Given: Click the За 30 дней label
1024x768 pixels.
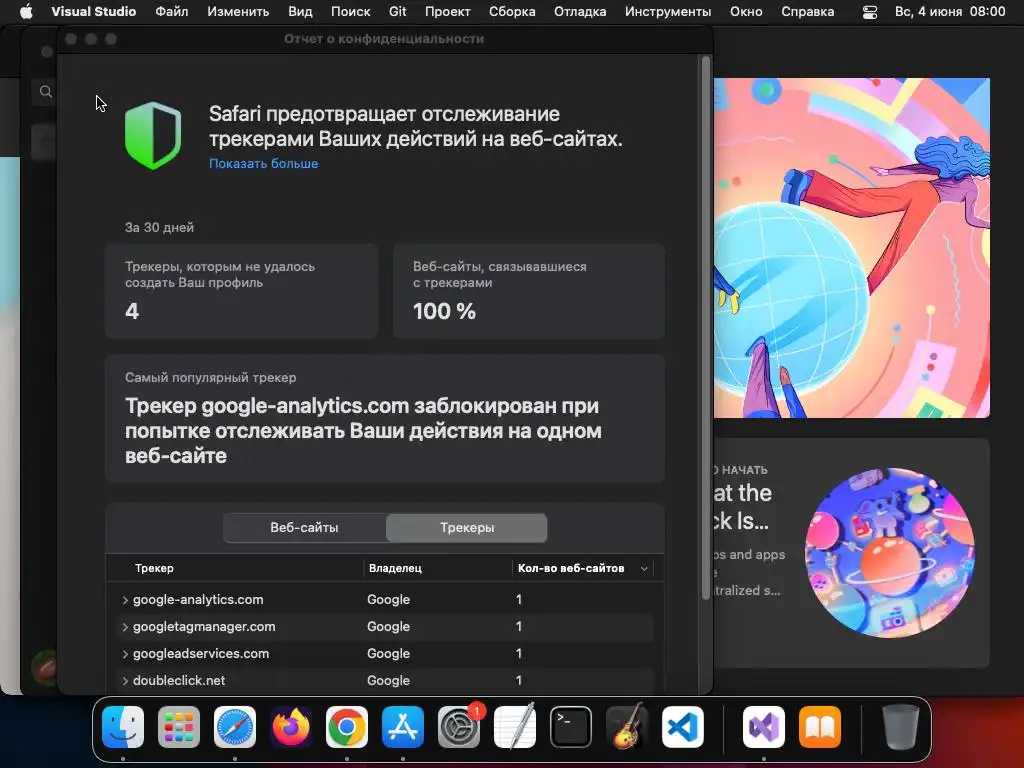Looking at the screenshot, I should (x=159, y=228).
